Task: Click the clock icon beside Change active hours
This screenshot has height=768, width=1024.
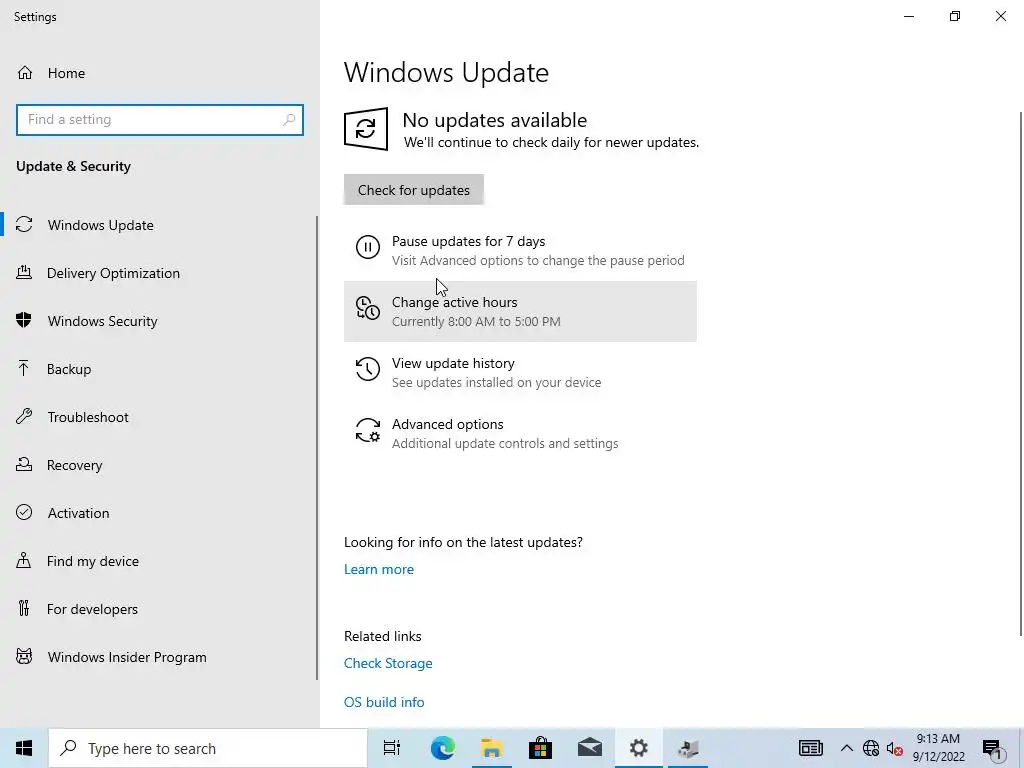Action: [x=368, y=308]
